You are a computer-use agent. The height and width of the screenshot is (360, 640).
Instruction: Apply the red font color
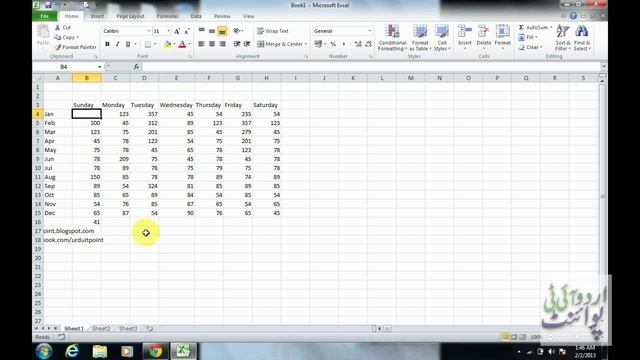point(182,44)
